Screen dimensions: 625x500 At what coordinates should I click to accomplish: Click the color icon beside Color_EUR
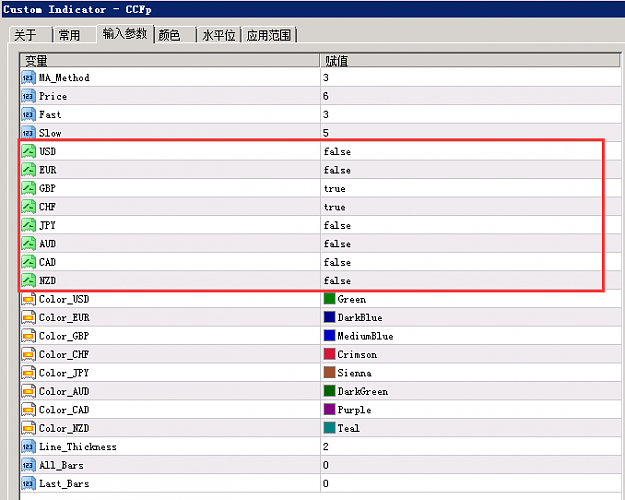click(x=28, y=317)
